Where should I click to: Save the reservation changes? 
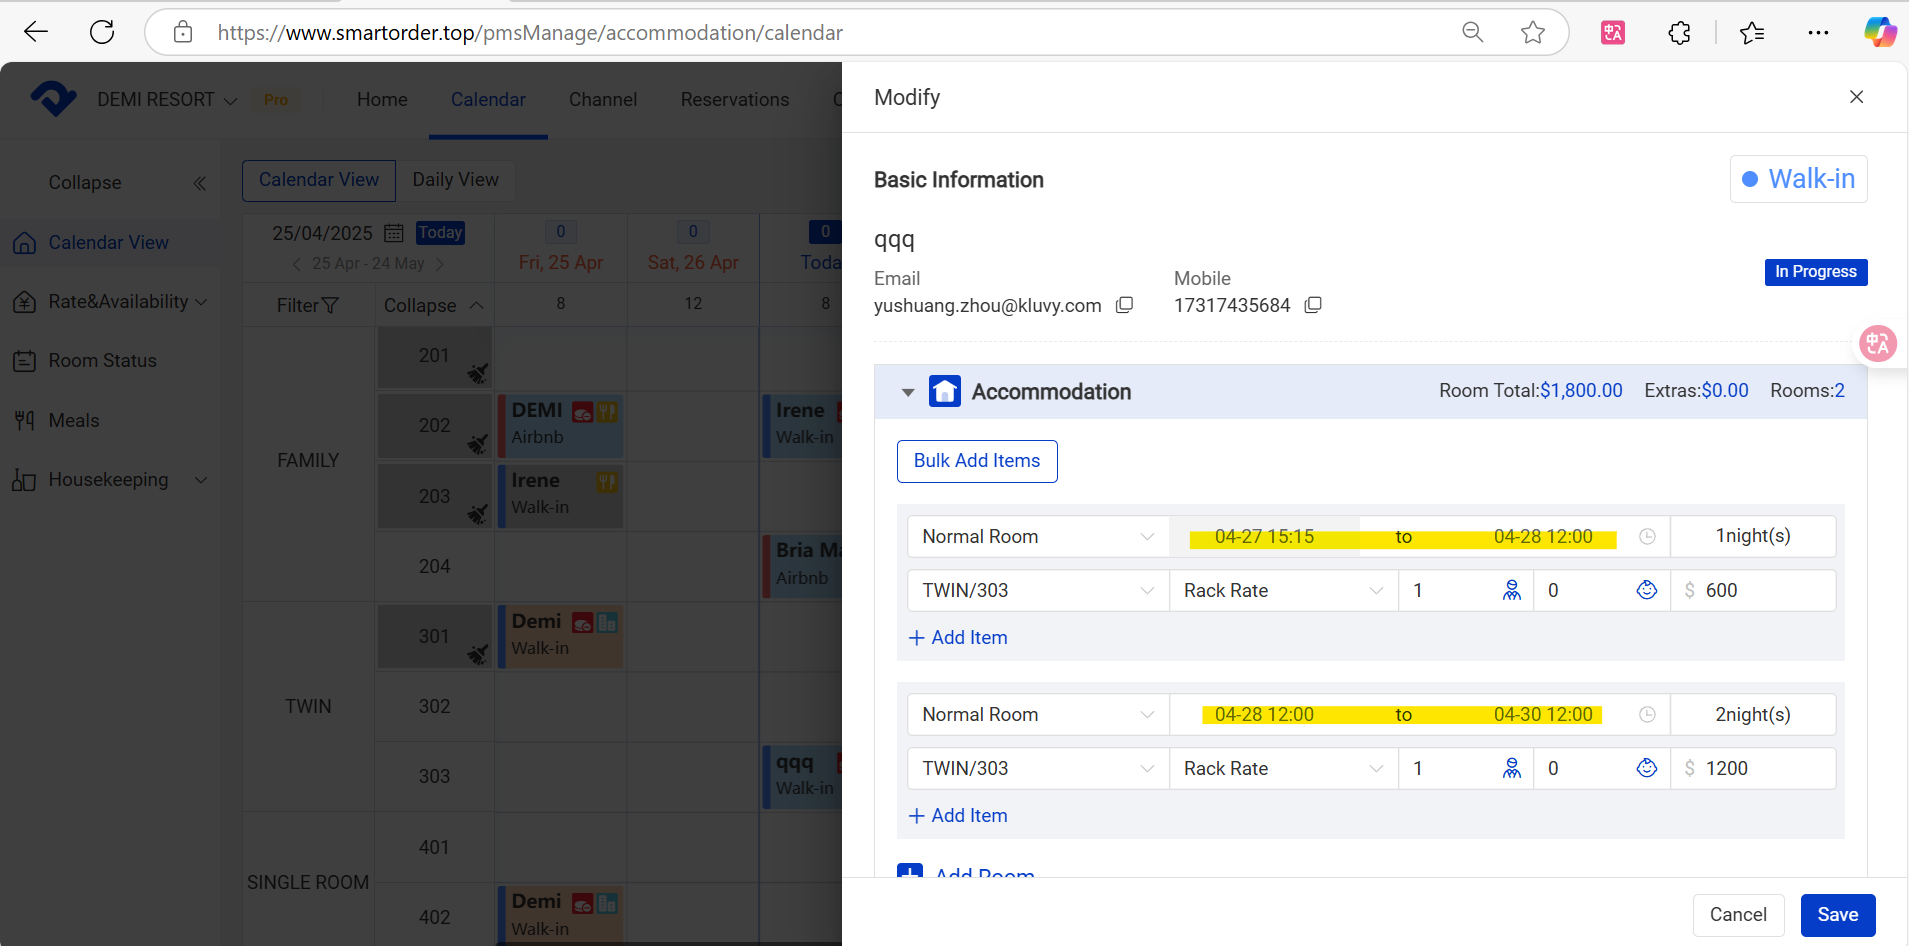(1837, 915)
